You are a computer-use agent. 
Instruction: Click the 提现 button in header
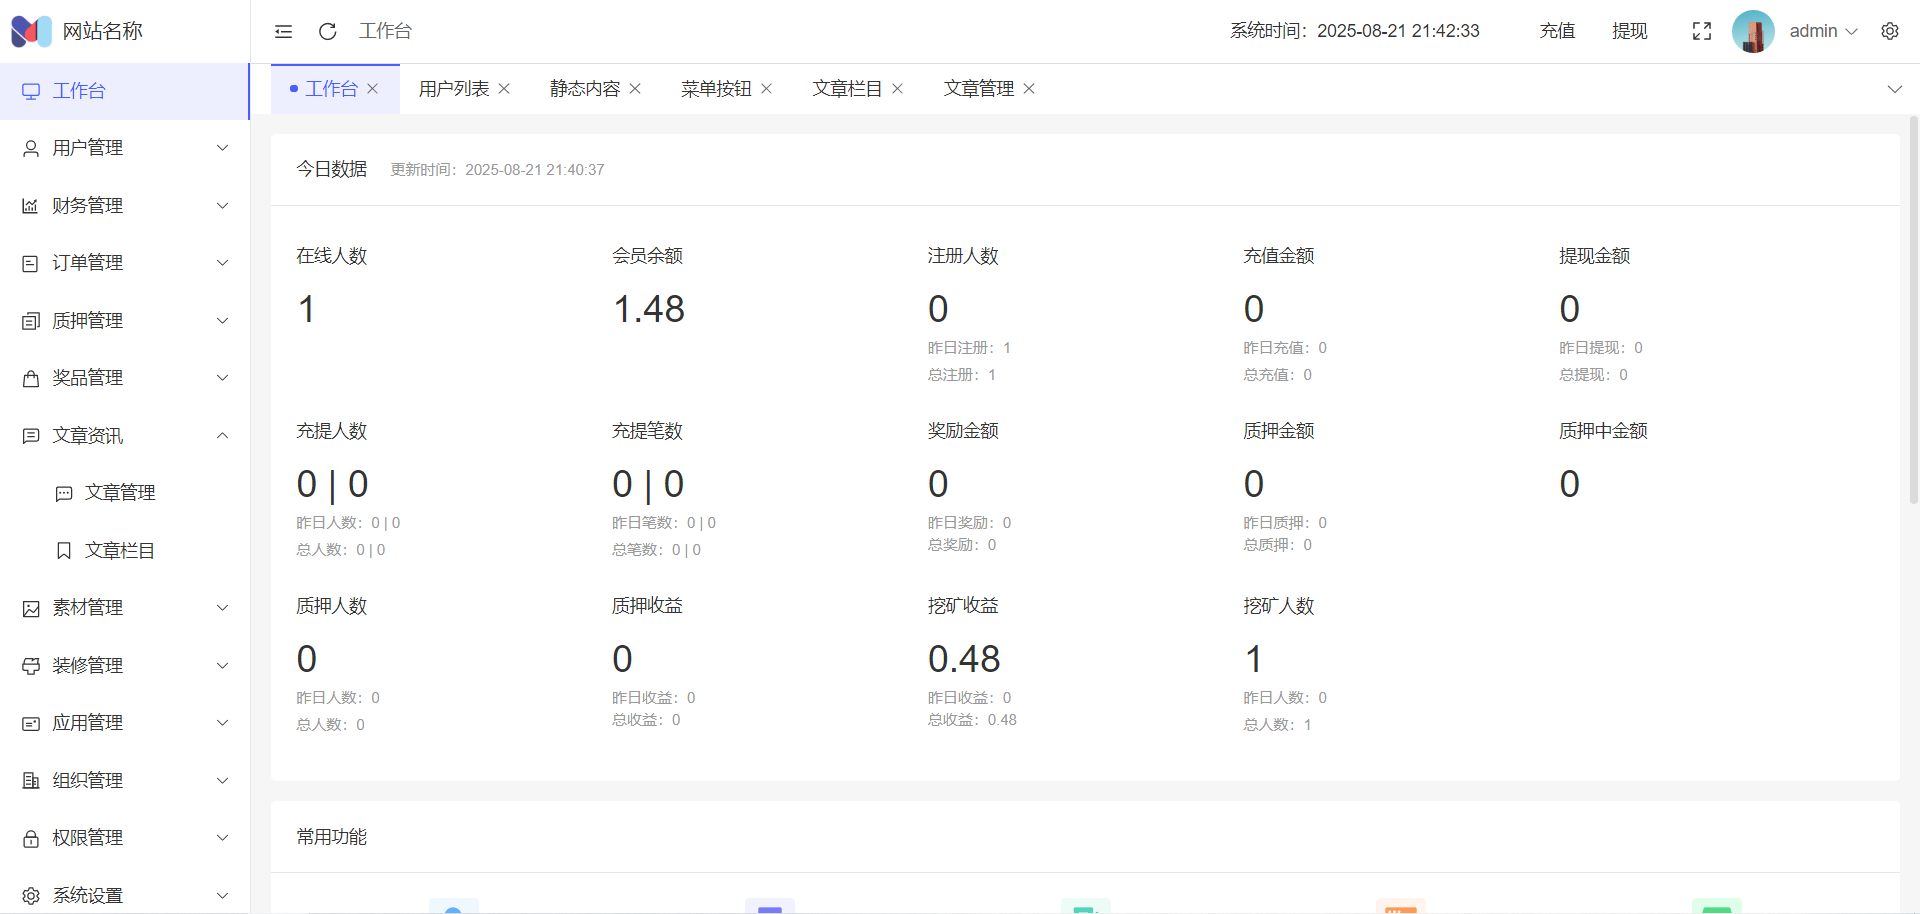coord(1629,31)
